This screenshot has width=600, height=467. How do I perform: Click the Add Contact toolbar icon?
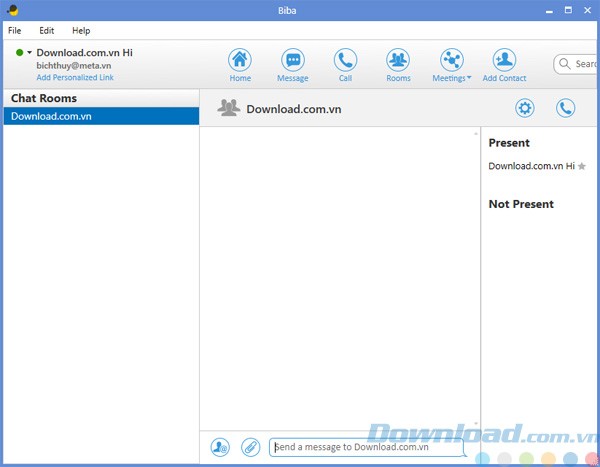(504, 60)
